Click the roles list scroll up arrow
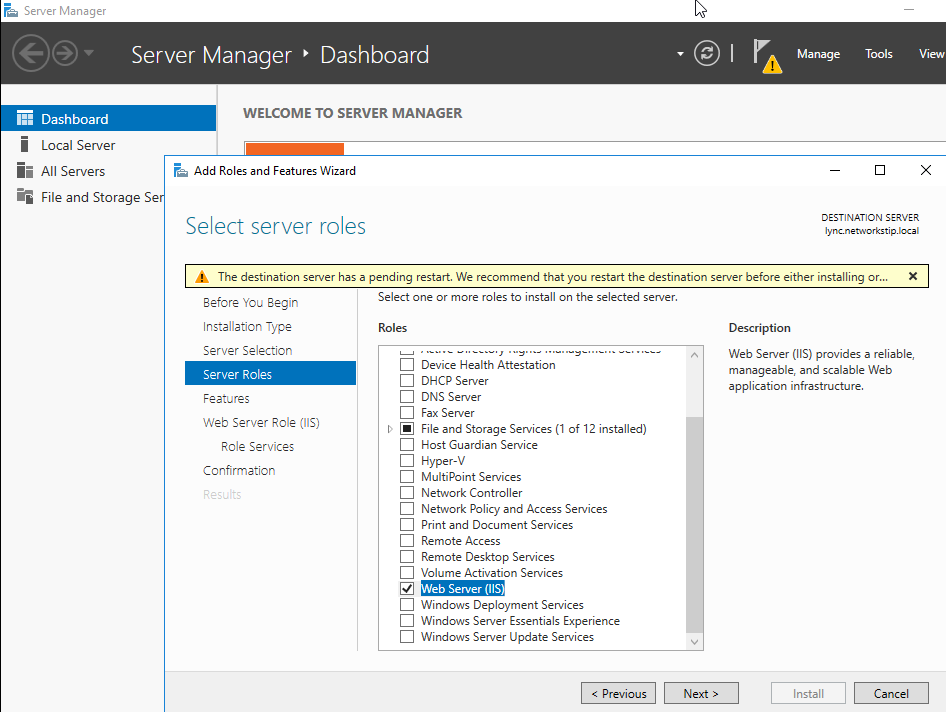The height and width of the screenshot is (712, 946). (694, 355)
